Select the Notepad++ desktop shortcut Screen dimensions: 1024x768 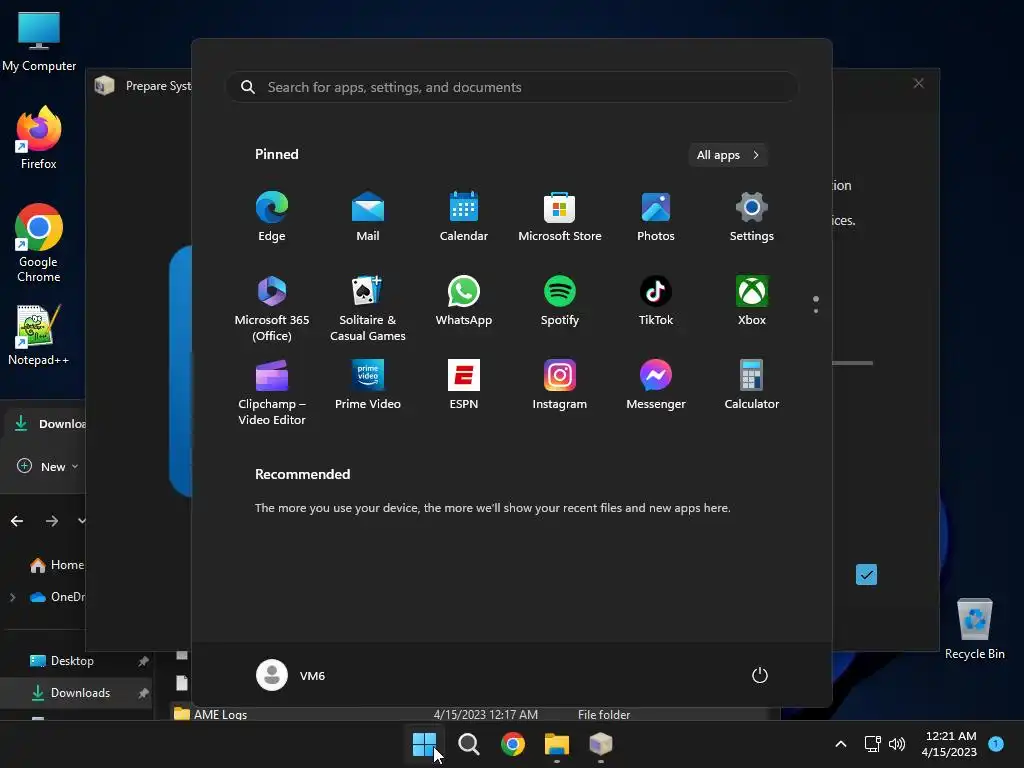39,335
